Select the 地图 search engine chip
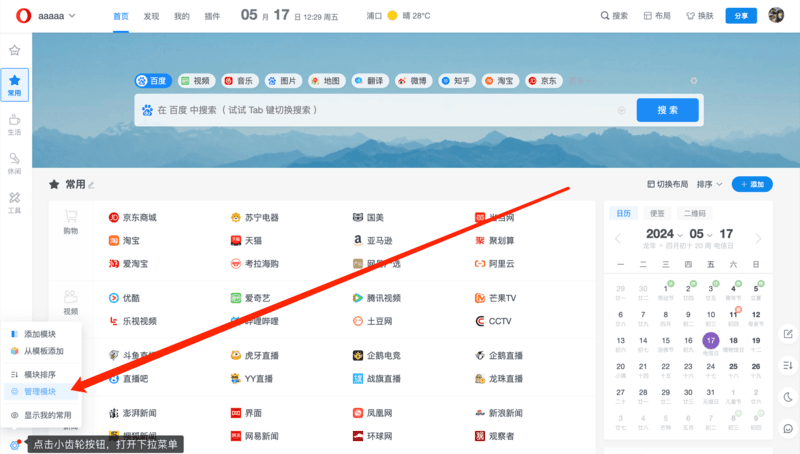The height and width of the screenshot is (454, 800). click(327, 81)
